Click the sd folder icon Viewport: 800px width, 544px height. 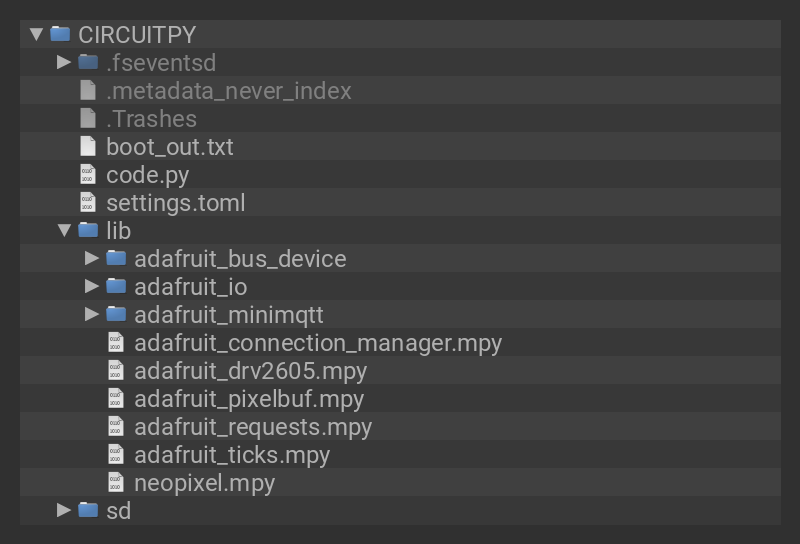click(x=88, y=510)
